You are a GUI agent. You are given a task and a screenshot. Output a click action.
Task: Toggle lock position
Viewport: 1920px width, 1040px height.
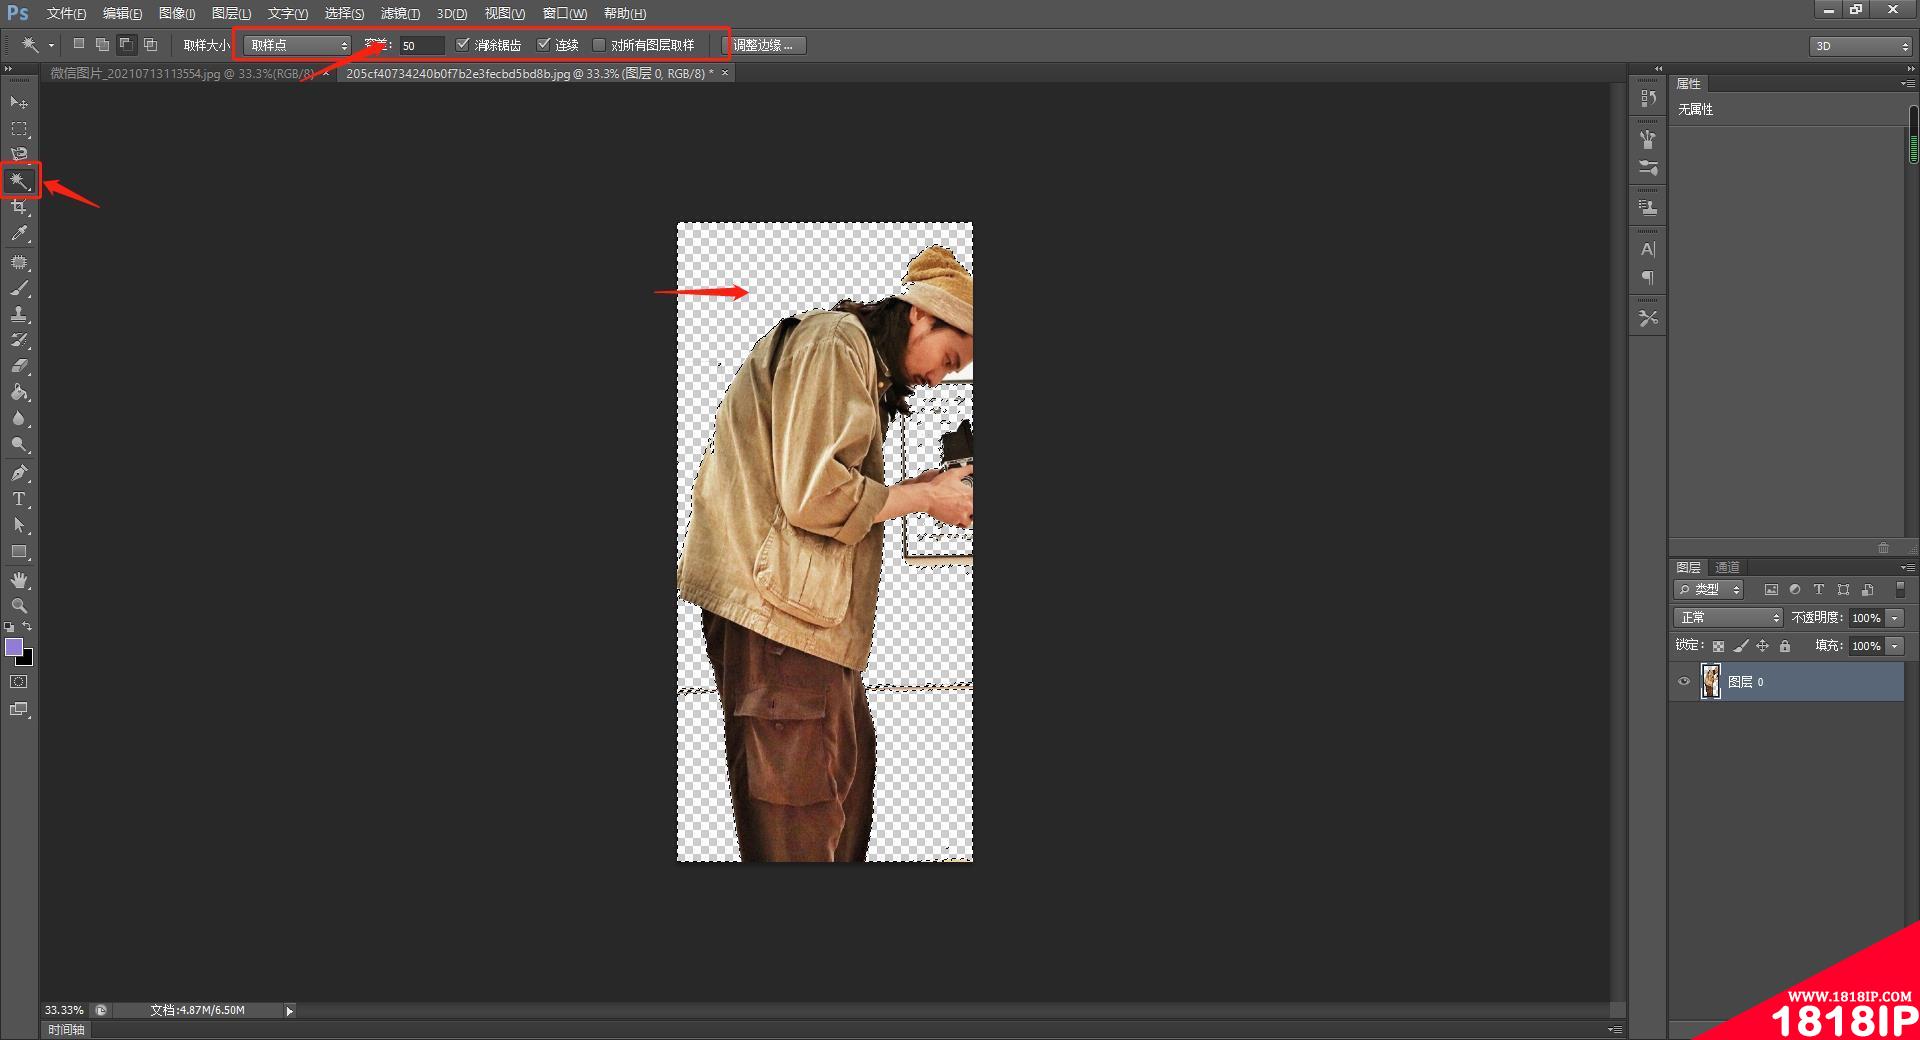[1763, 646]
